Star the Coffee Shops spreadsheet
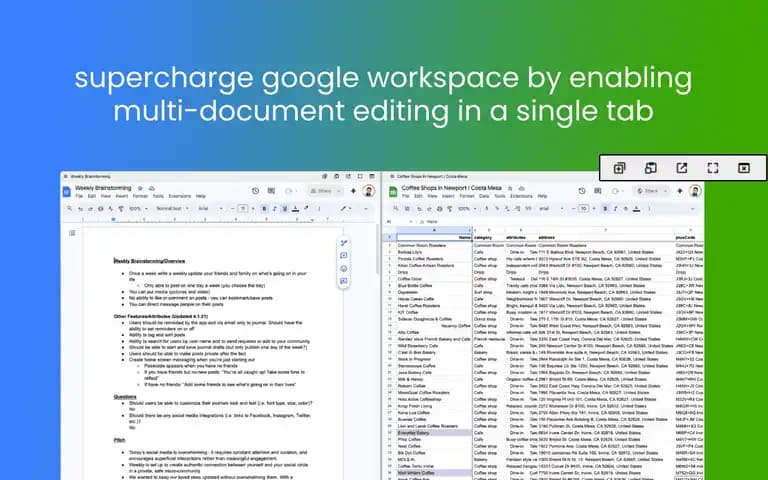768x480 pixels. coord(510,188)
